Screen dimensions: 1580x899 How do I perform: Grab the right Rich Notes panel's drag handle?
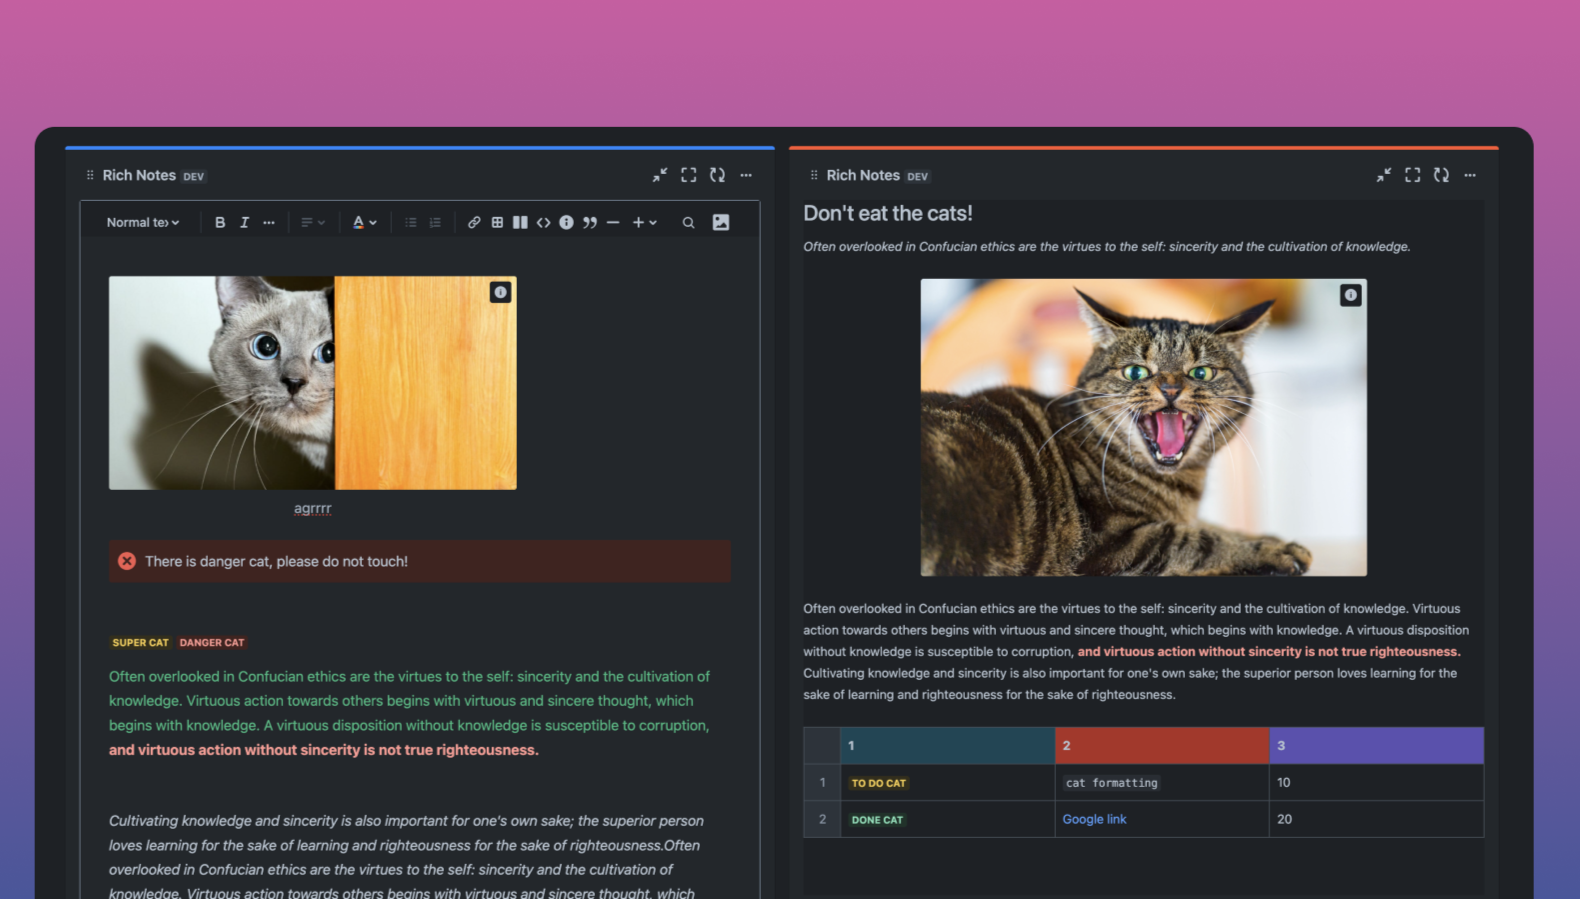click(x=814, y=175)
